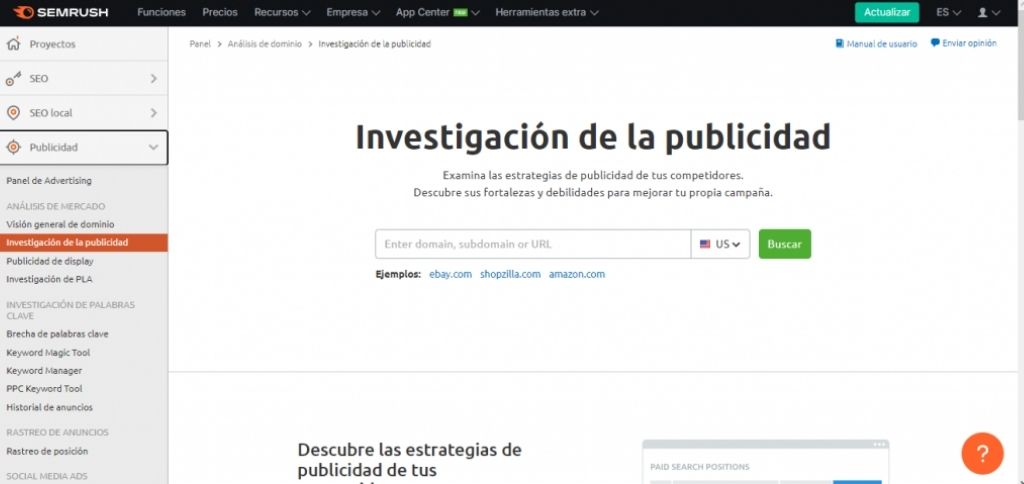Click the SEO local pin icon
Image resolution: width=1024 pixels, height=484 pixels.
tap(13, 113)
